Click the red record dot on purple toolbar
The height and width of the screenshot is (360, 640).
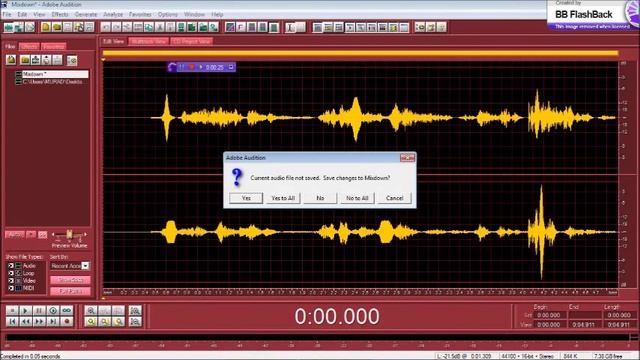click(x=191, y=67)
